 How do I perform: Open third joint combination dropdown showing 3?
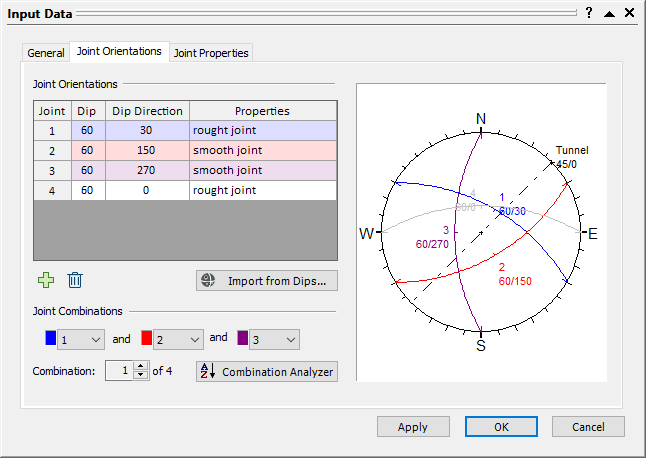[274, 340]
